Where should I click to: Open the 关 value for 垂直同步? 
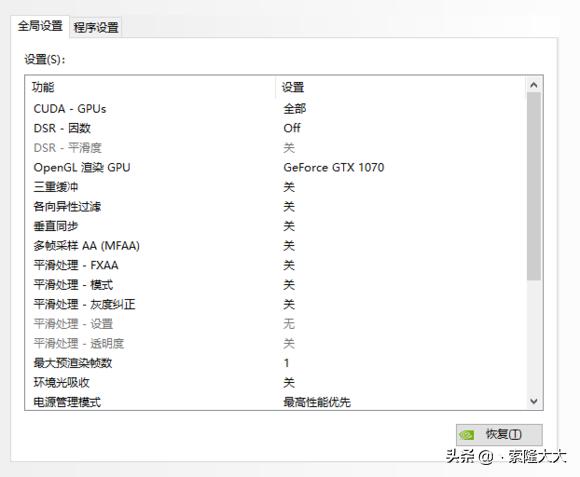[x=289, y=226]
